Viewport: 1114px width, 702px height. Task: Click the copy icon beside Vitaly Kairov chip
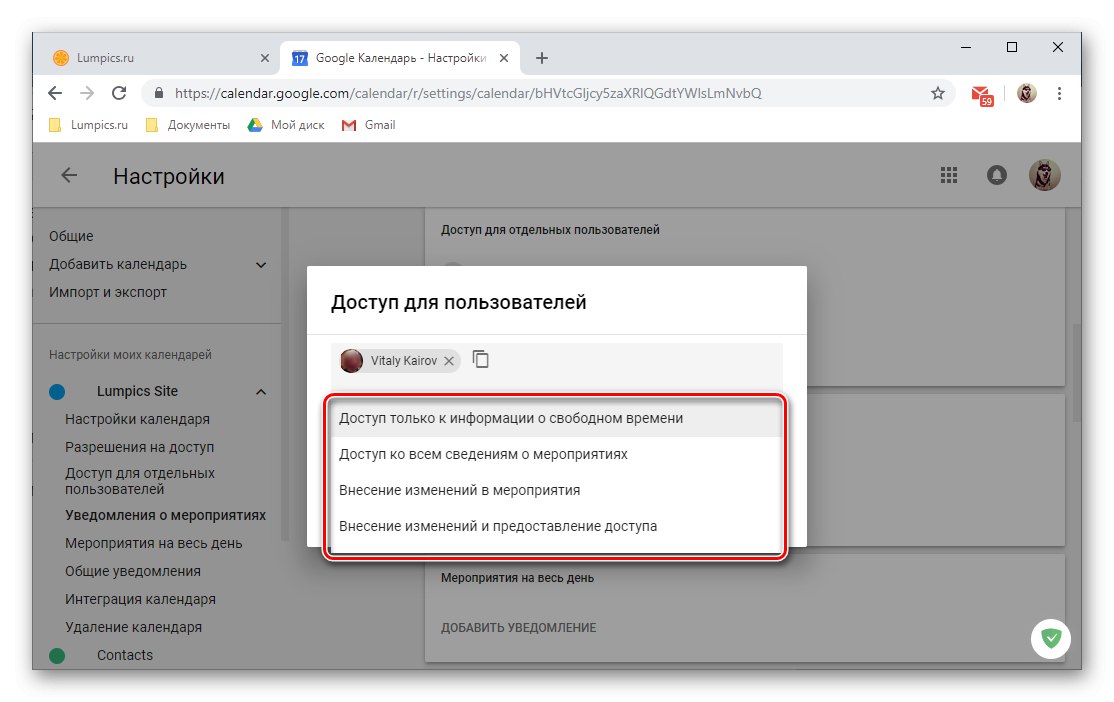point(481,360)
